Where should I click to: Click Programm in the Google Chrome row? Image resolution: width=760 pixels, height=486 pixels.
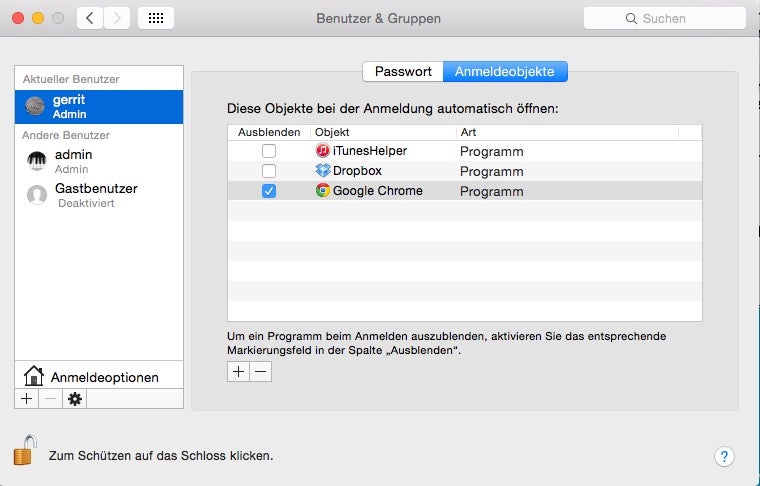[491, 191]
